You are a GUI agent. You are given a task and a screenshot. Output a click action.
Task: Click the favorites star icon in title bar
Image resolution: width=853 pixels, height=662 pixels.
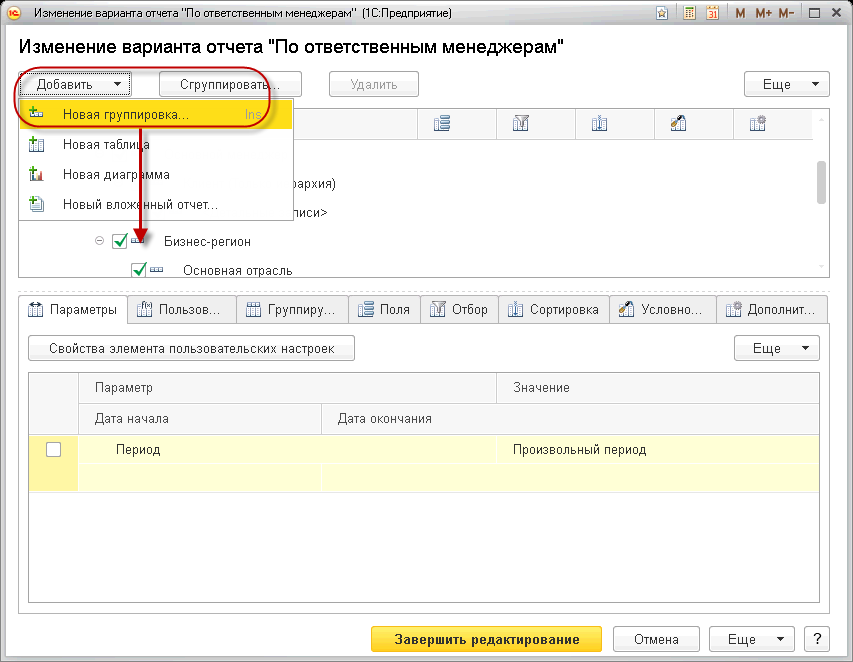pyautogui.click(x=663, y=14)
